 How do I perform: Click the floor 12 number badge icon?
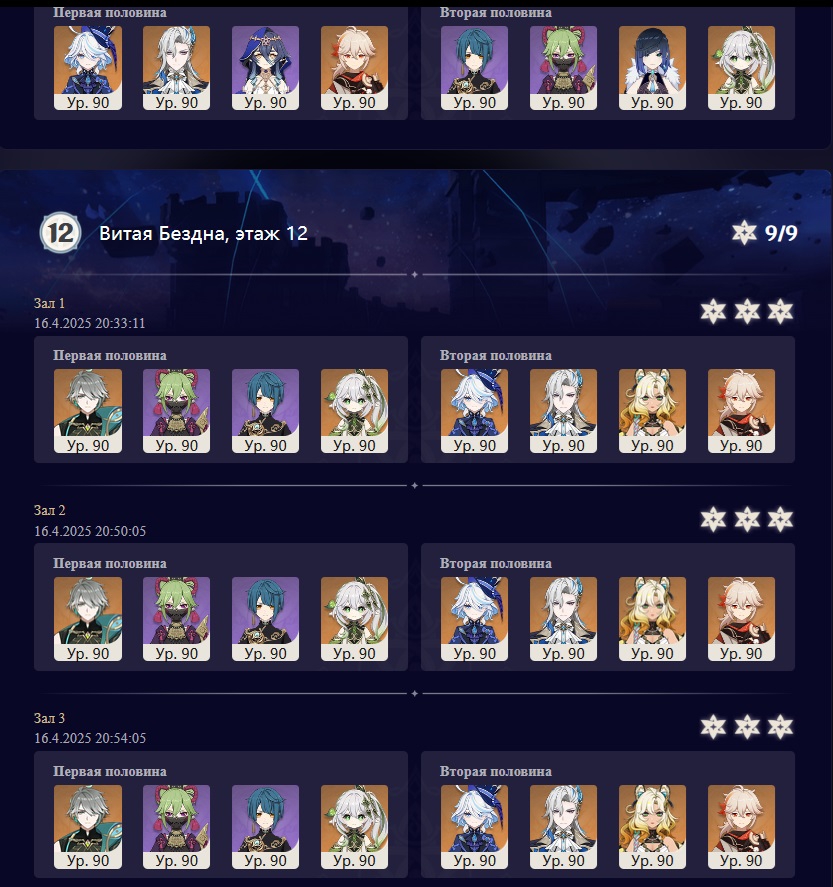pos(60,232)
